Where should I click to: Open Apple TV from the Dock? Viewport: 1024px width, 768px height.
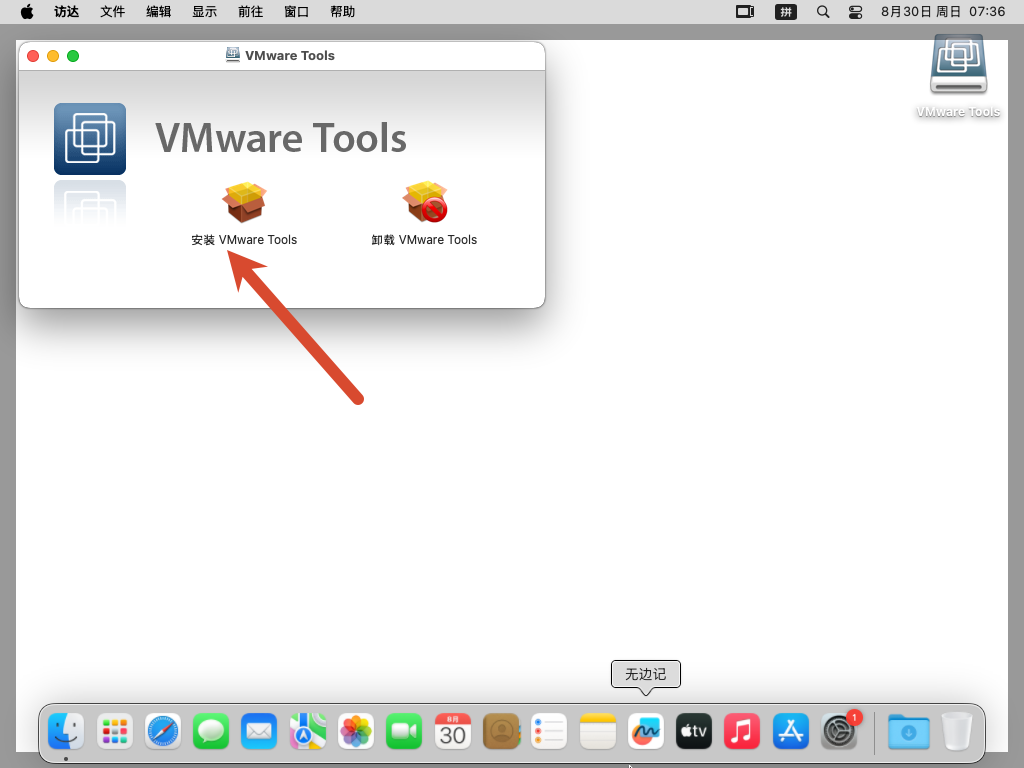click(x=694, y=731)
